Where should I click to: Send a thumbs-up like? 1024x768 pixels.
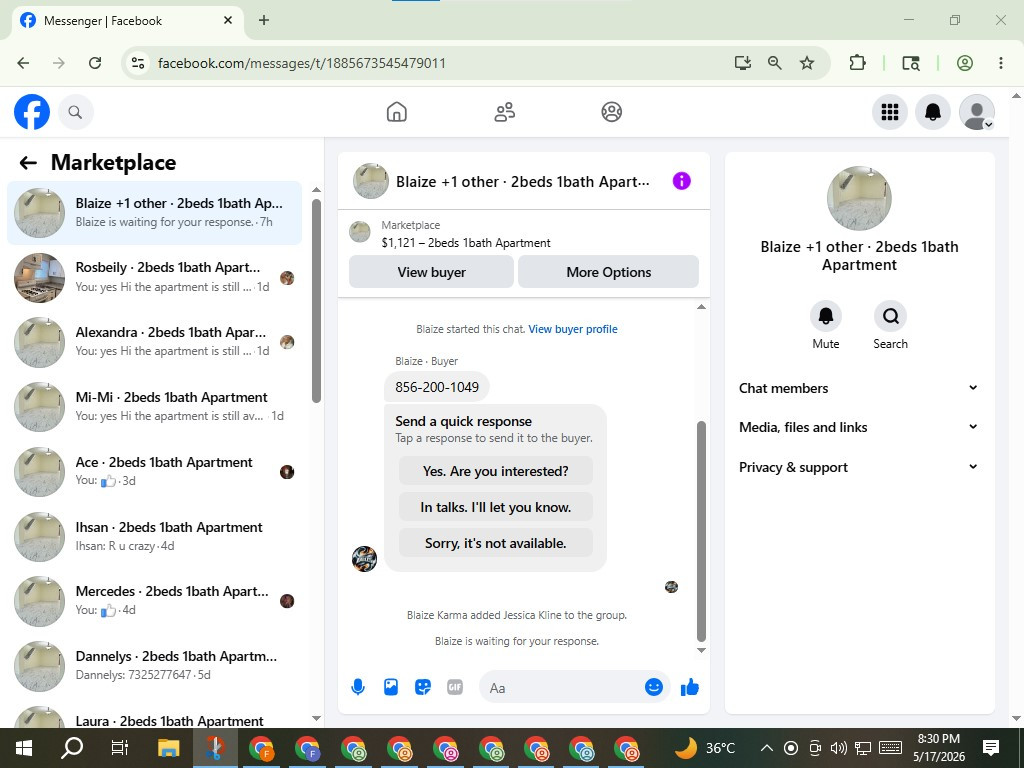click(690, 687)
